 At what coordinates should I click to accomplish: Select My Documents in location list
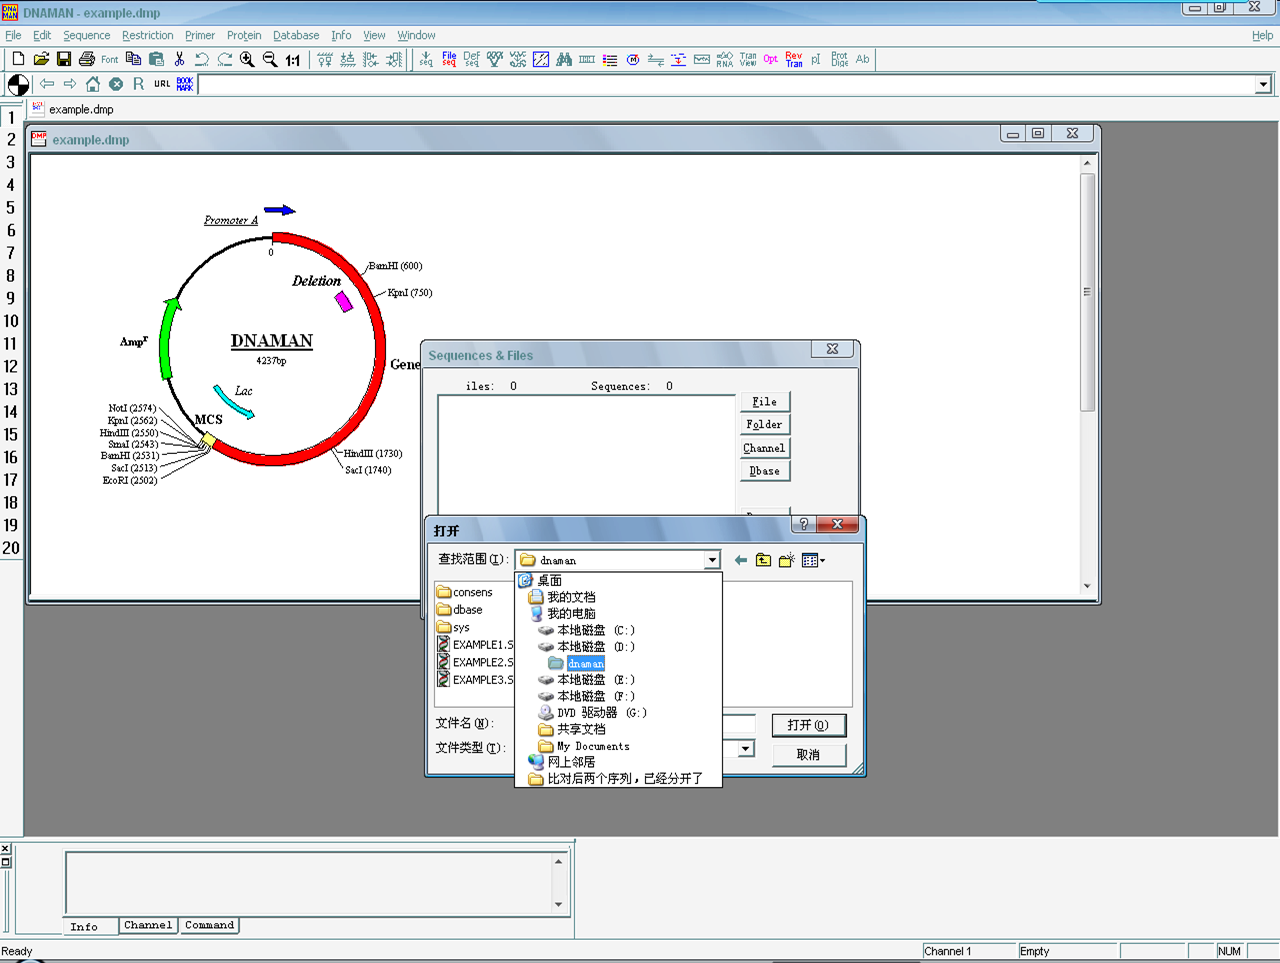tap(584, 746)
